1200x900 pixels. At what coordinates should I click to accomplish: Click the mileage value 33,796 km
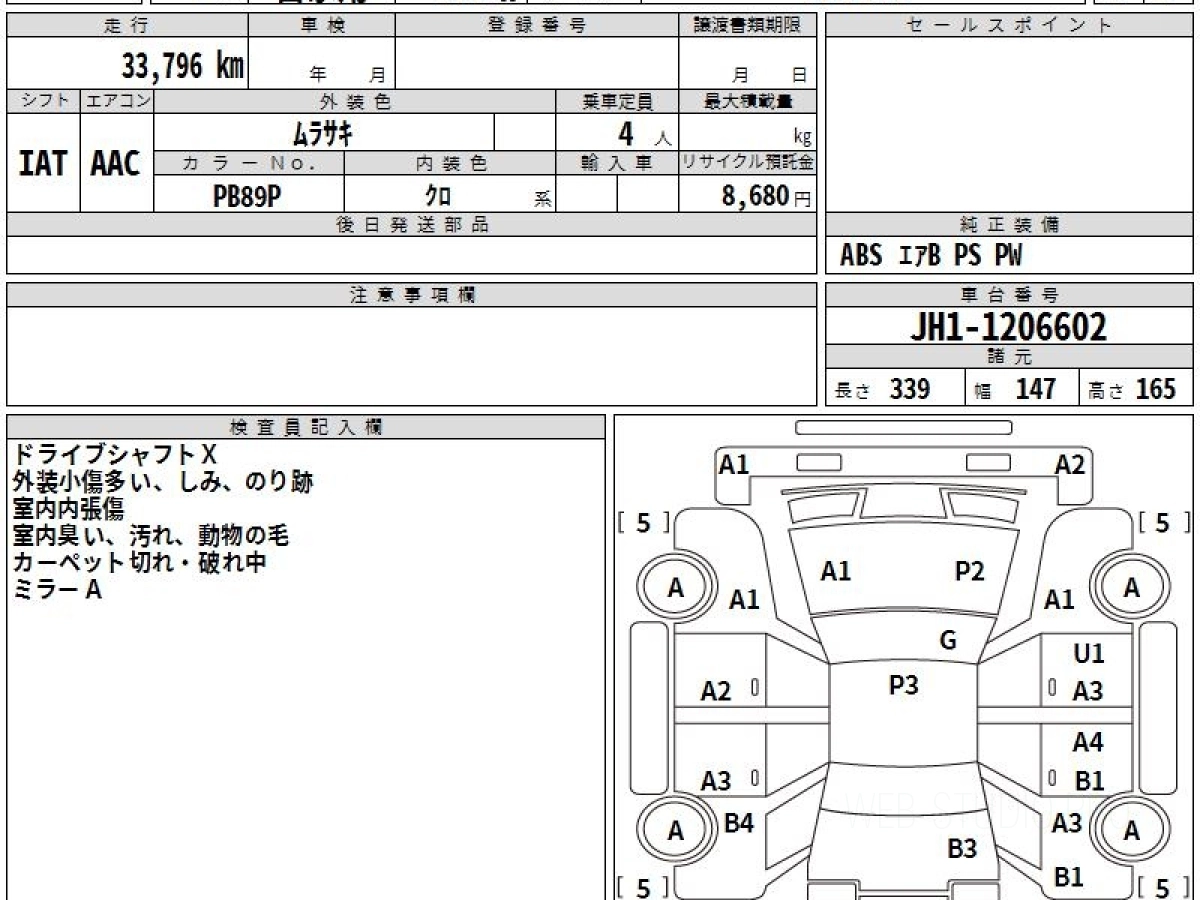(183, 67)
